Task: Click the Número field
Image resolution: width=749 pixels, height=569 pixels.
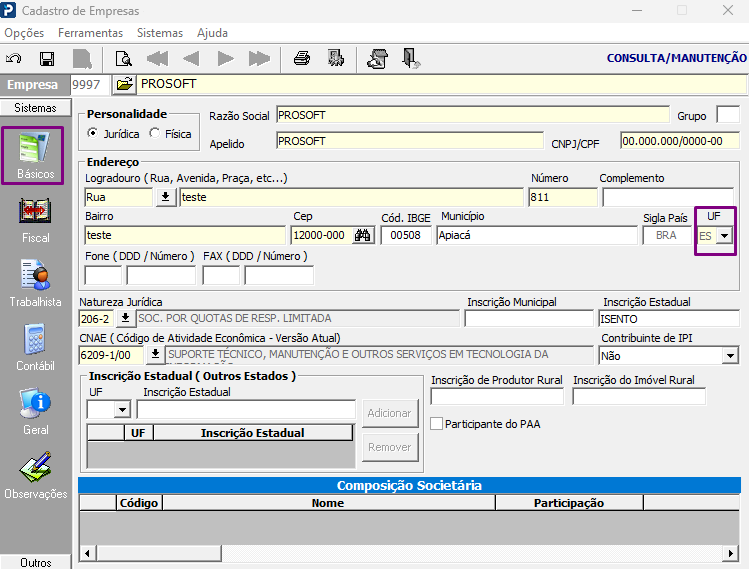Action: point(563,197)
